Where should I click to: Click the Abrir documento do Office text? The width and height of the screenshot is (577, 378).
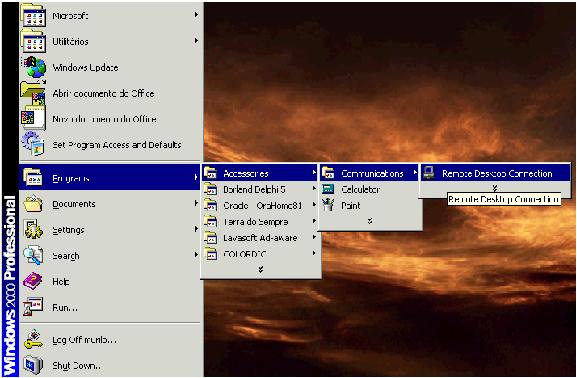point(103,93)
